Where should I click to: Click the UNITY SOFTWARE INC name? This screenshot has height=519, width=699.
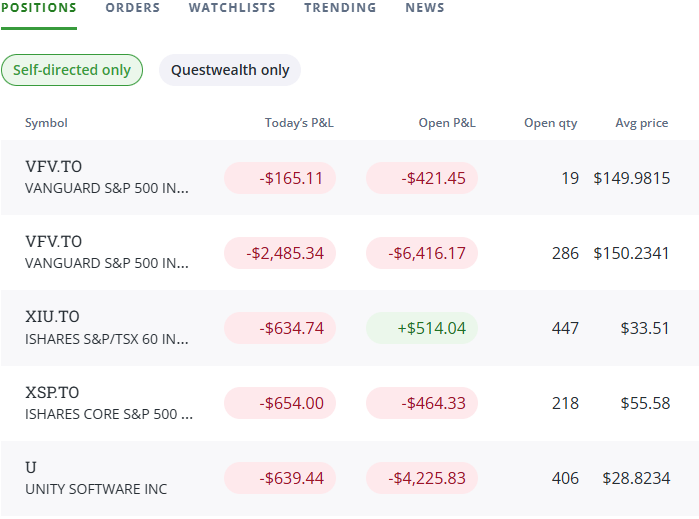(96, 489)
